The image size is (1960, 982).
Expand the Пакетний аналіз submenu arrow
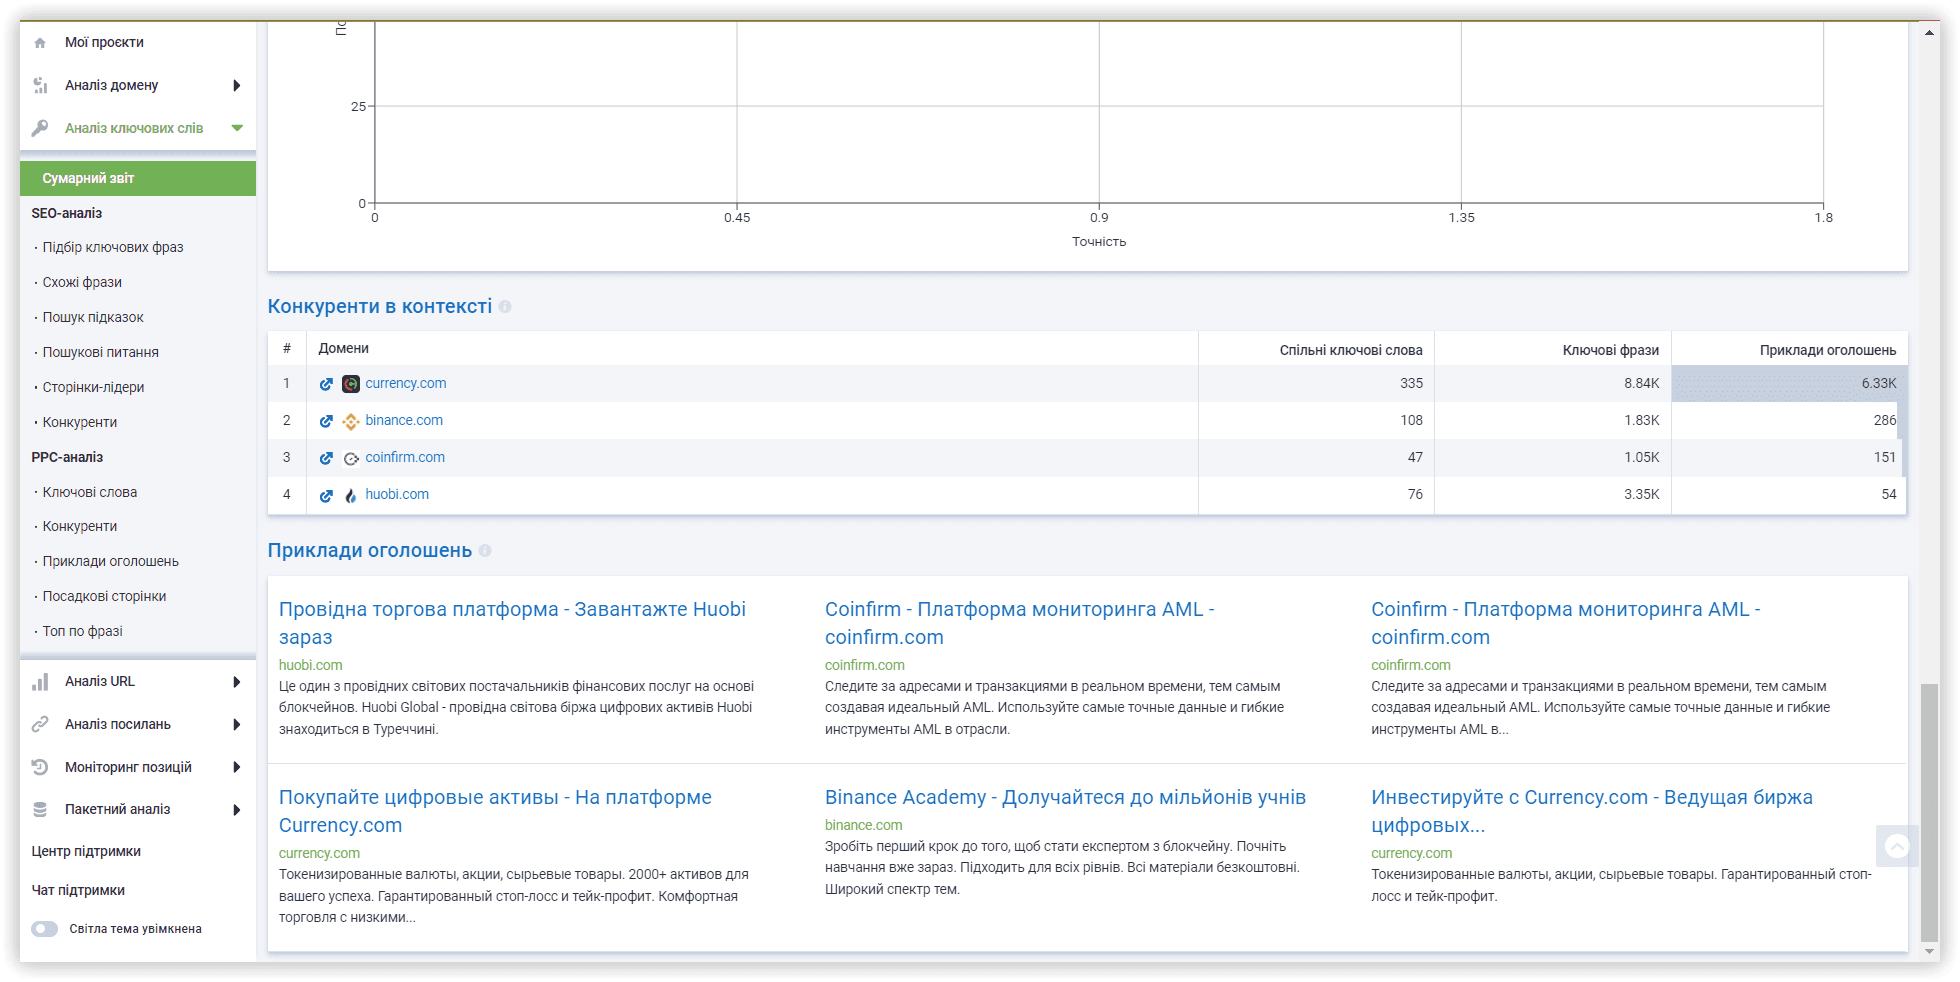(237, 809)
